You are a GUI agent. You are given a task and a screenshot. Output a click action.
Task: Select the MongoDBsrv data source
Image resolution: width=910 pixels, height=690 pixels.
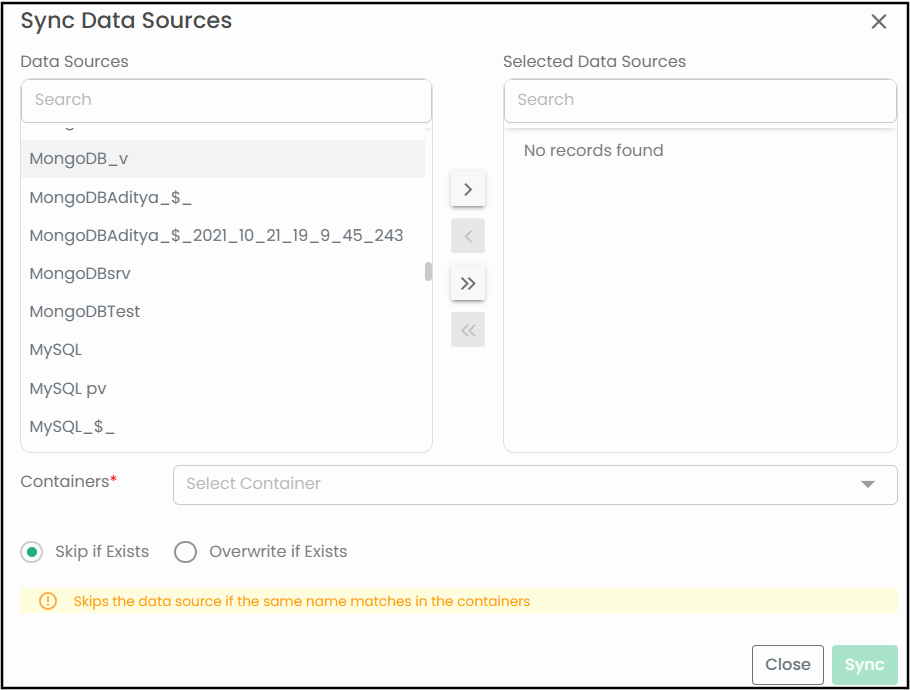[x=80, y=273]
